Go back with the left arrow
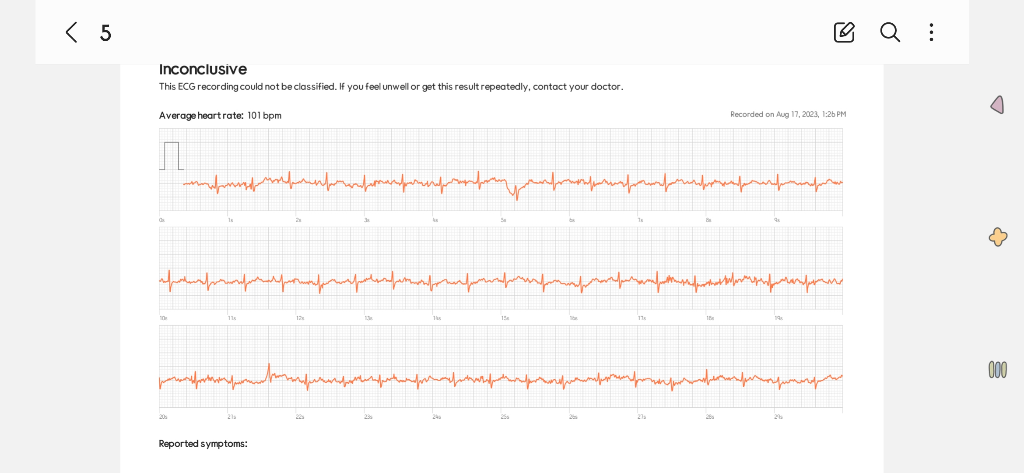Screen dimensions: 1024x473 point(71,32)
